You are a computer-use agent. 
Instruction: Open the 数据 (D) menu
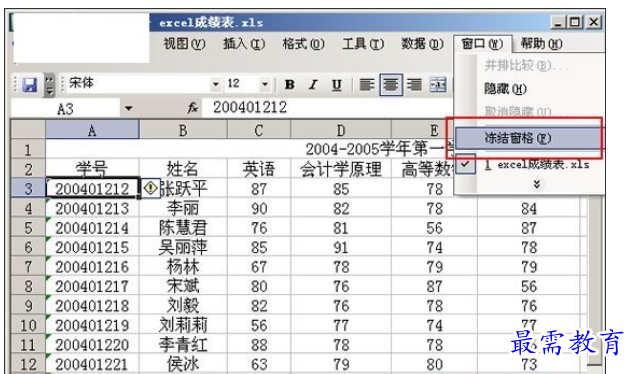(x=422, y=44)
